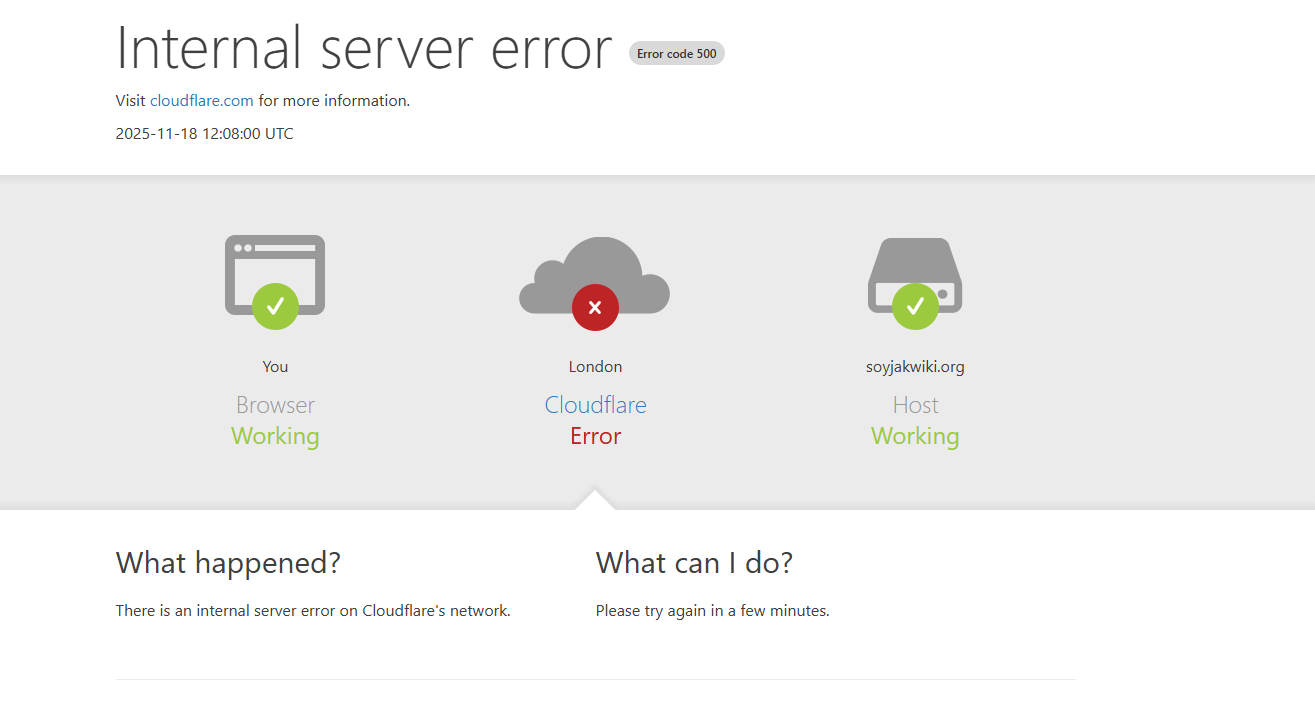Click the browser window icon
The width and height of the screenshot is (1315, 701).
point(275,275)
